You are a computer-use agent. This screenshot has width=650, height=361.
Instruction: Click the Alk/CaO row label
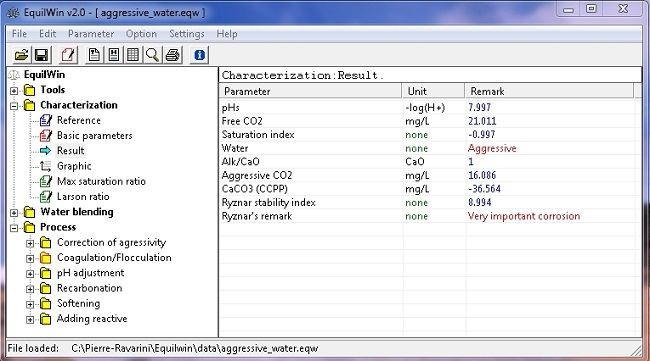point(240,162)
